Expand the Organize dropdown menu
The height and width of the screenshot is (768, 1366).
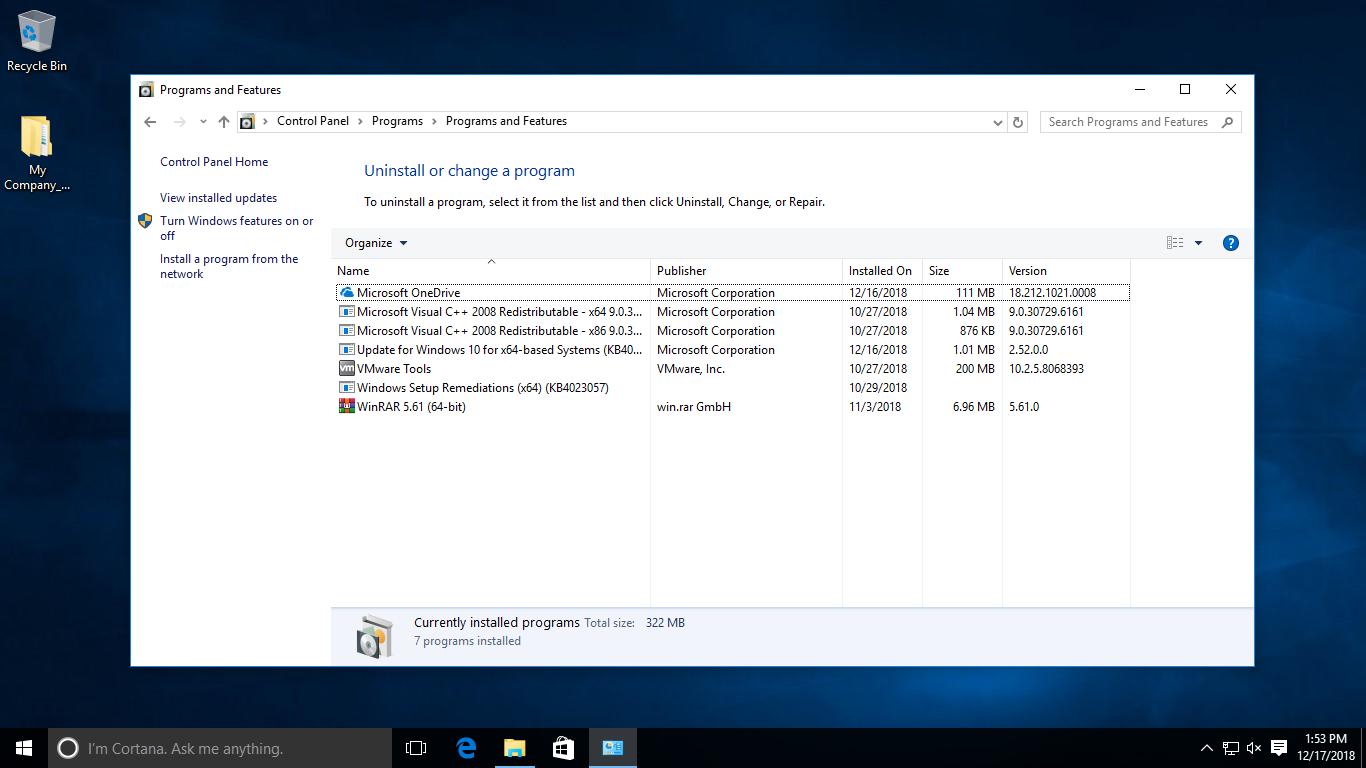coord(376,243)
